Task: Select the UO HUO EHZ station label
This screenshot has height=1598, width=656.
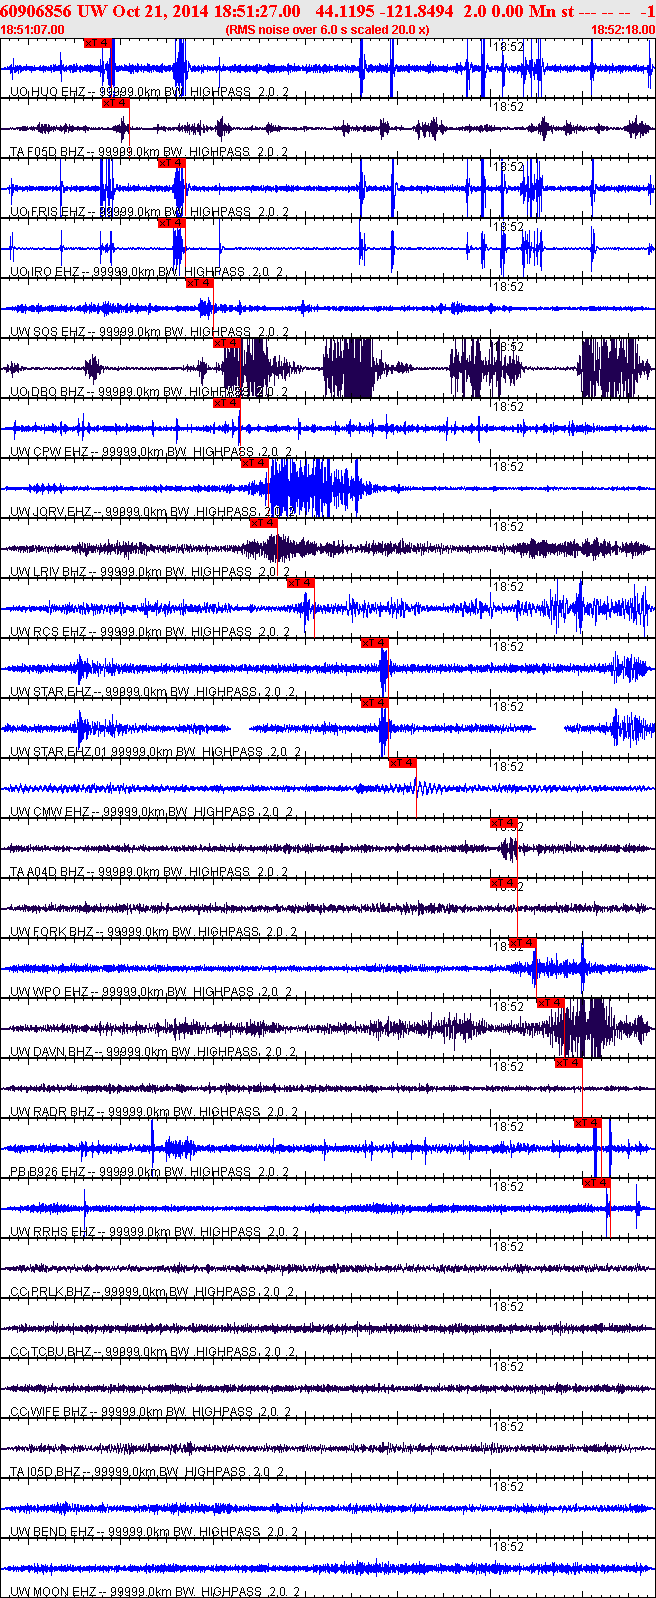Action: 150,92
